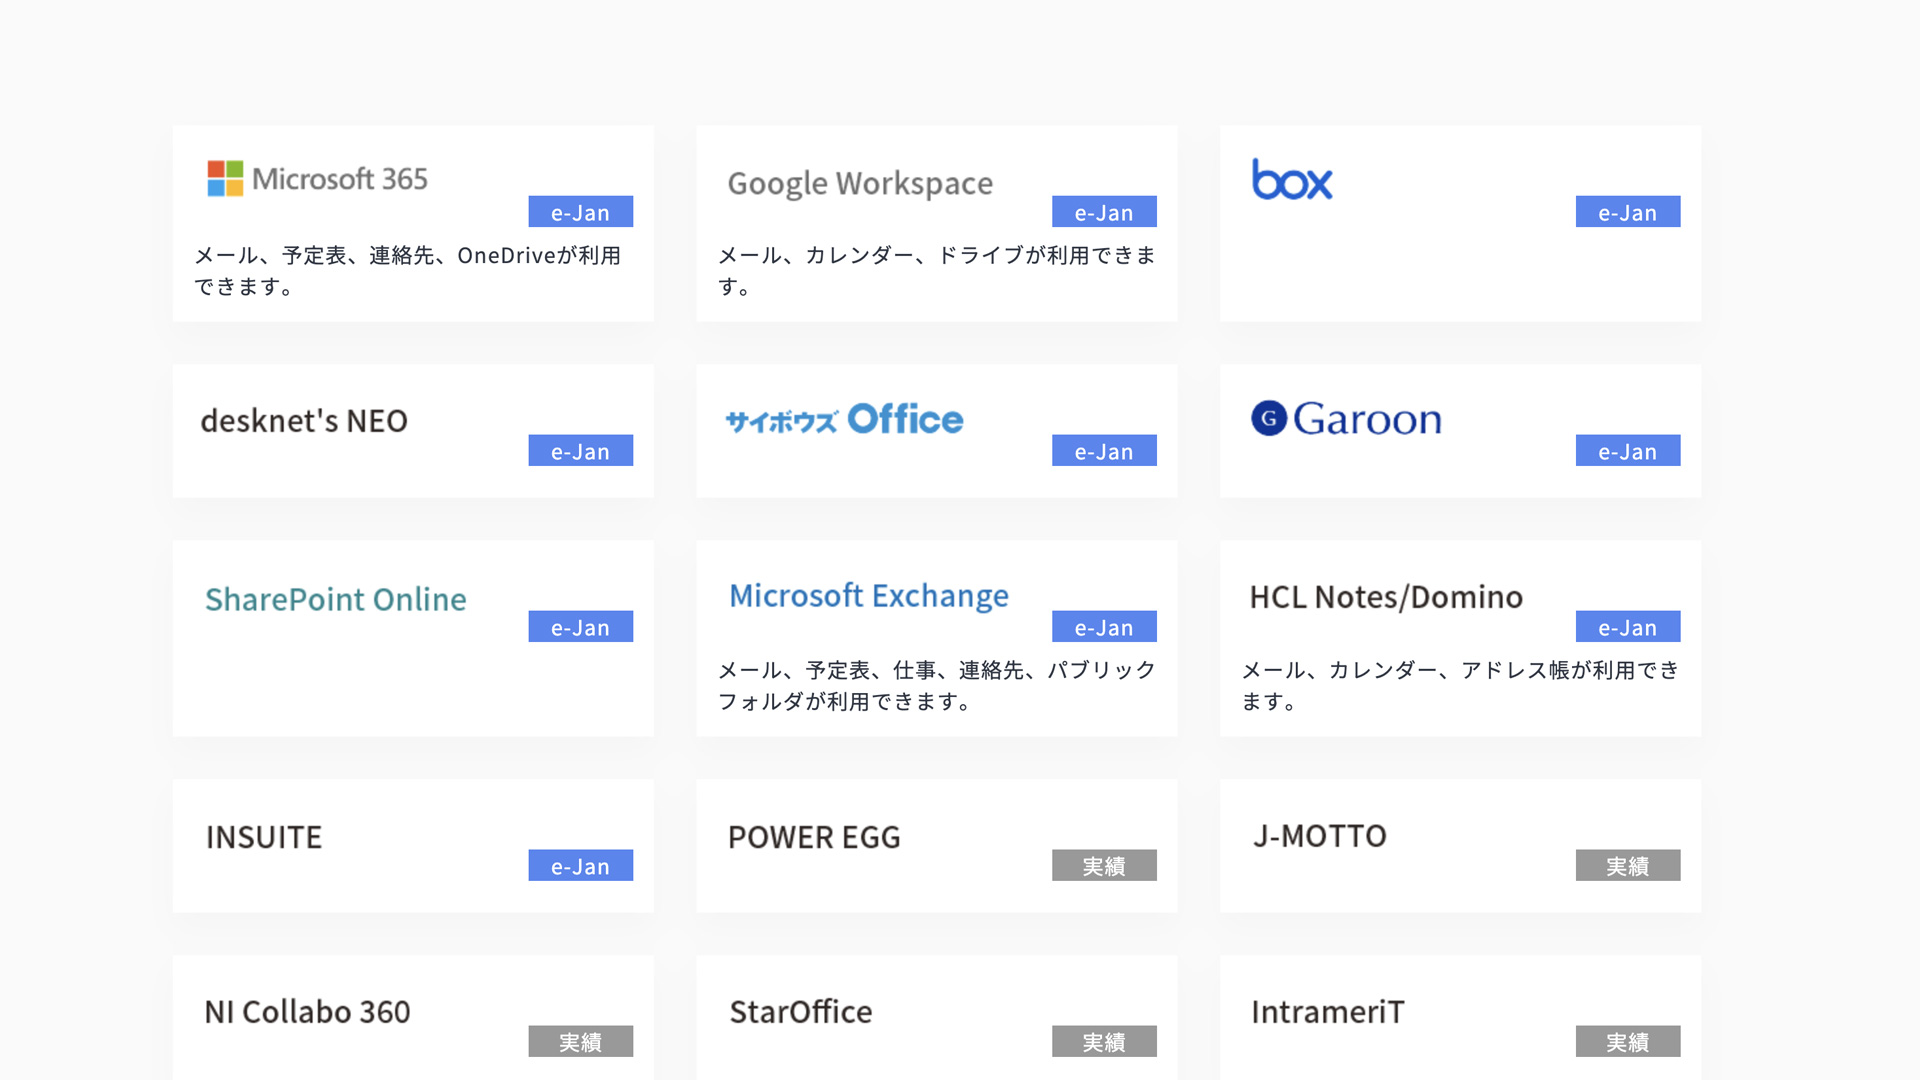Click the text 'メール、予定表、仕事、連絡先、パブリックフォルダが利用できます。'
The image size is (1920, 1080).
tap(937, 686)
